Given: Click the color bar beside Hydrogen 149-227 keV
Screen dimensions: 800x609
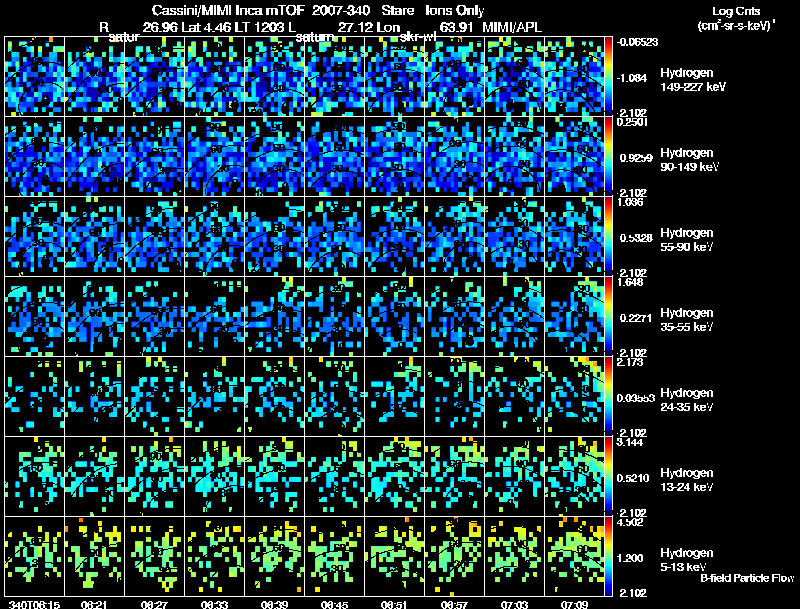Looking at the screenshot, I should (608, 76).
